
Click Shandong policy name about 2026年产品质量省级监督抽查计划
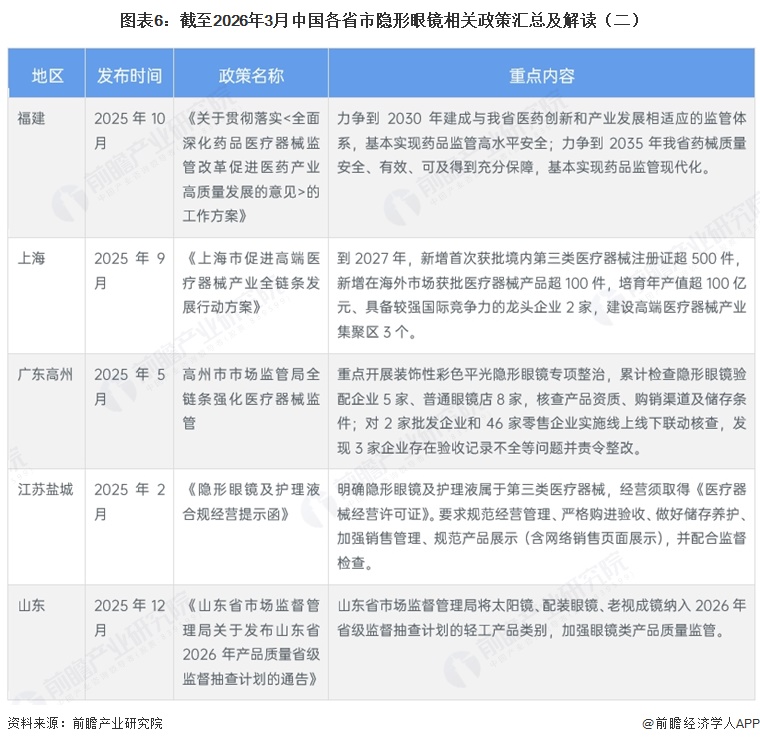click(251, 642)
